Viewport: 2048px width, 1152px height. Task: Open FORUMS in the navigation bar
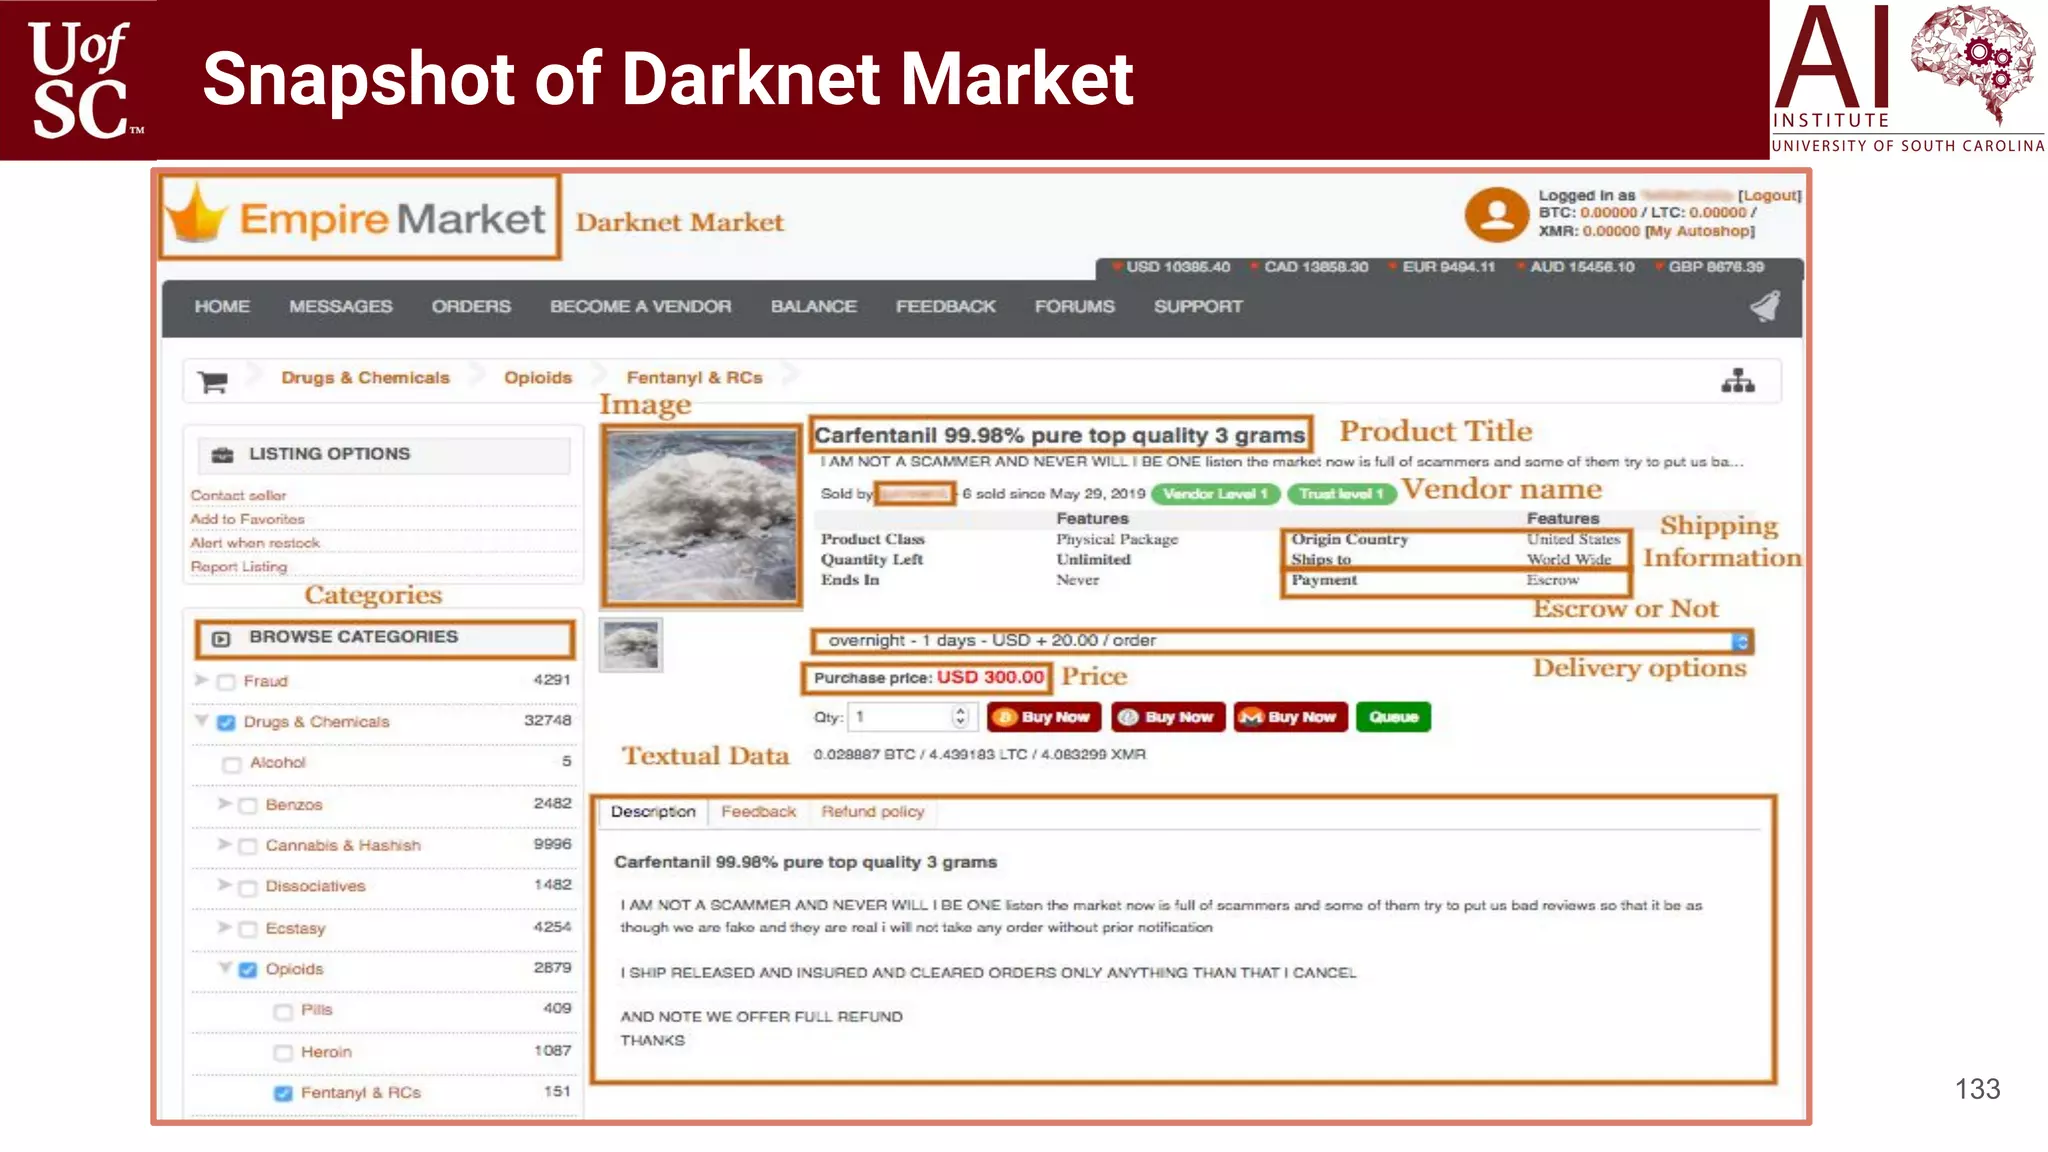pyautogui.click(x=1075, y=307)
